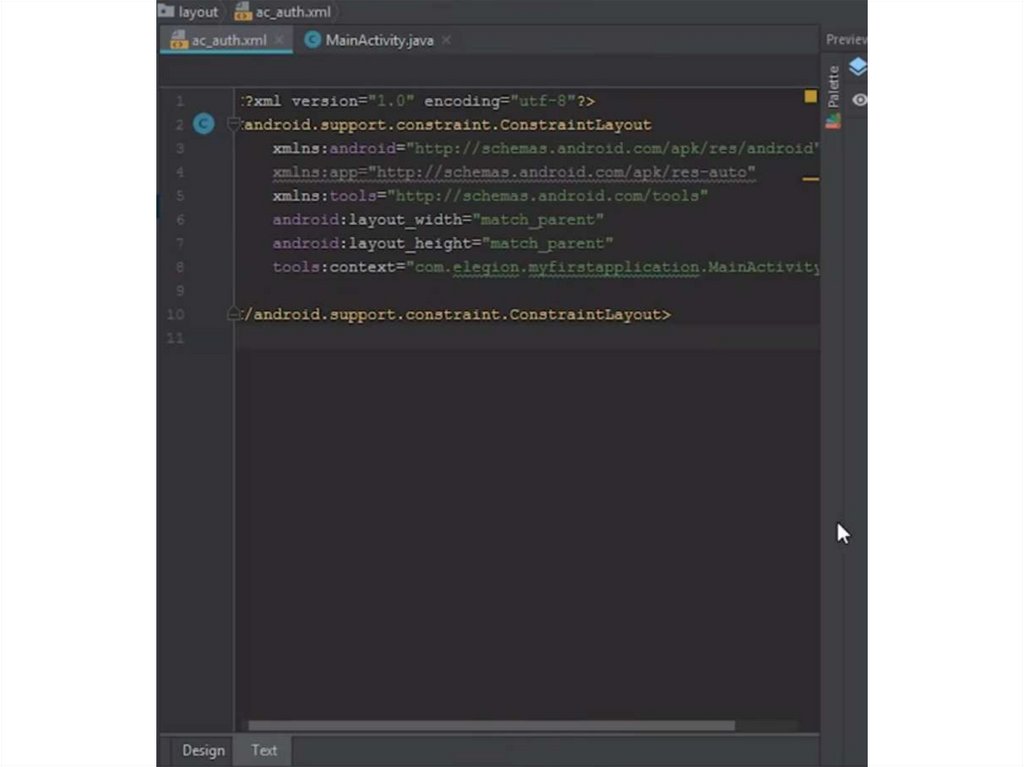
Task: Click the horizontal editor scrollbar
Action: tap(491, 726)
